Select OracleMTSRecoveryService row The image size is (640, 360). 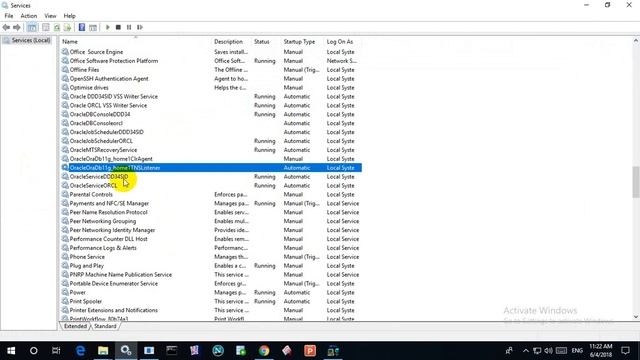(211, 150)
